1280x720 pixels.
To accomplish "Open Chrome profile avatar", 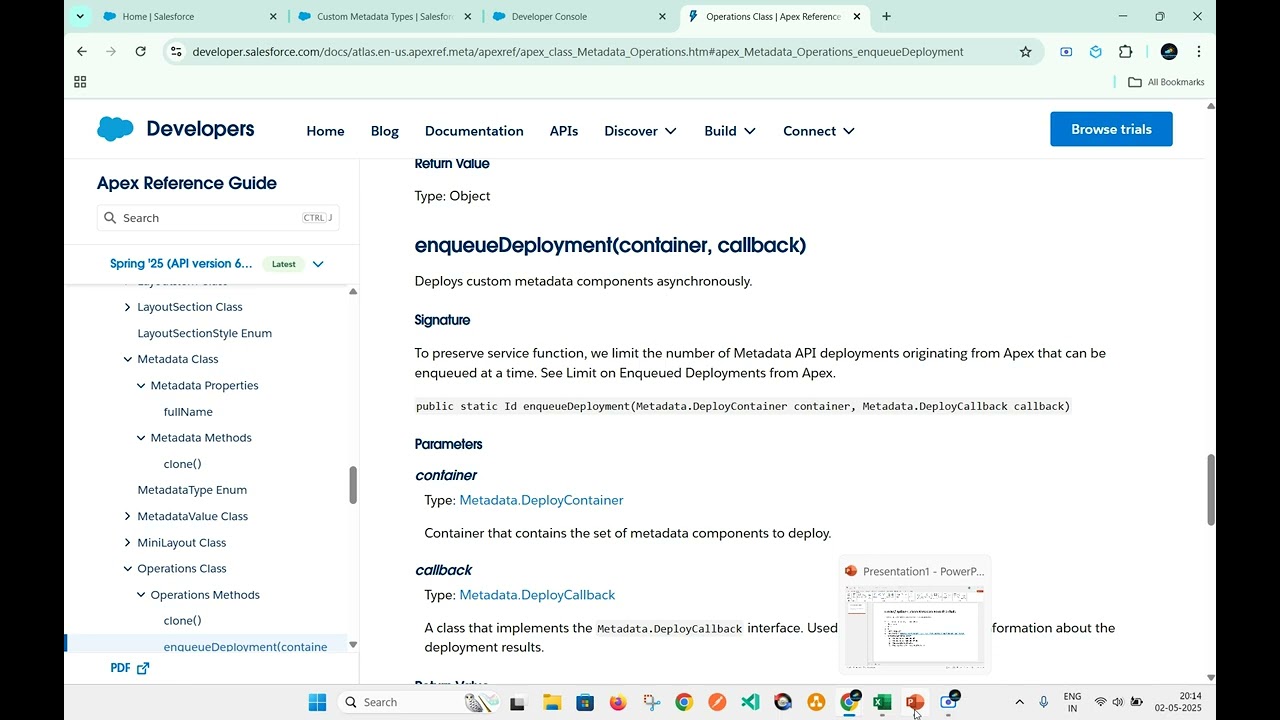I will pyautogui.click(x=1169, y=51).
